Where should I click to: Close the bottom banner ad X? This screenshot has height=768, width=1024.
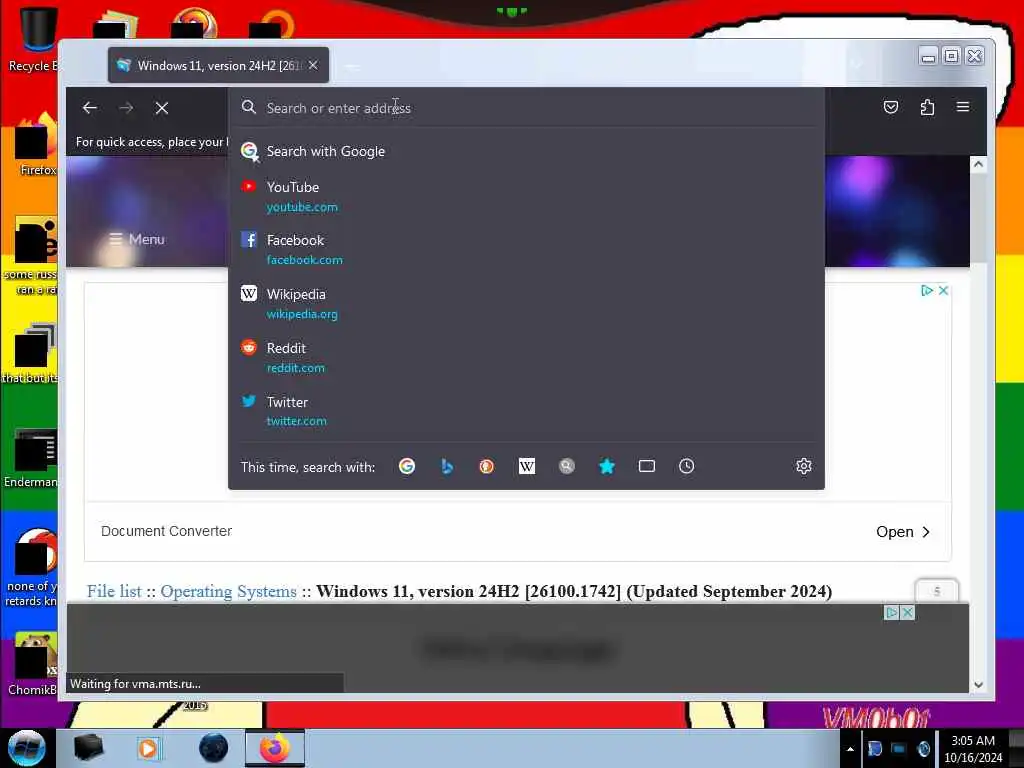(x=907, y=613)
